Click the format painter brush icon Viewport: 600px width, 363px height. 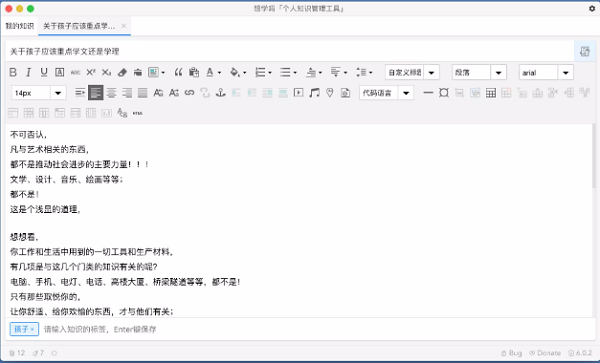coord(138,72)
